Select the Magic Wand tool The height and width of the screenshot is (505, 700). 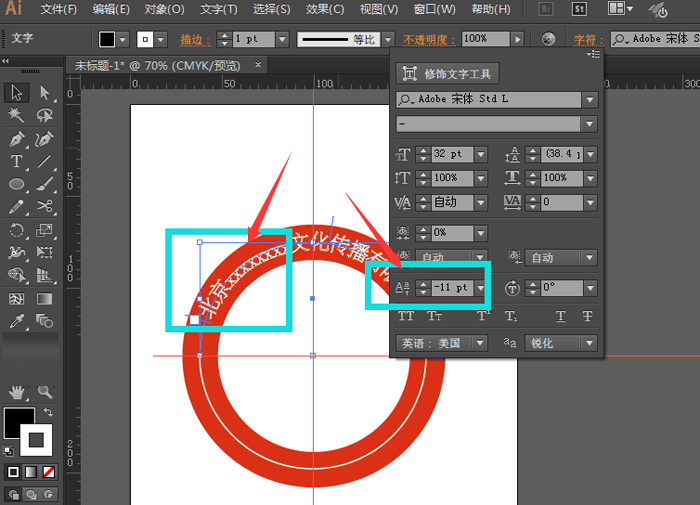coord(17,116)
